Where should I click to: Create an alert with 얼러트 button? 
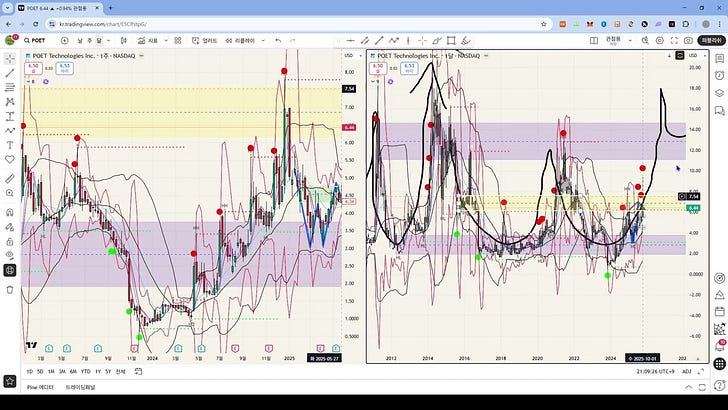(x=204, y=41)
